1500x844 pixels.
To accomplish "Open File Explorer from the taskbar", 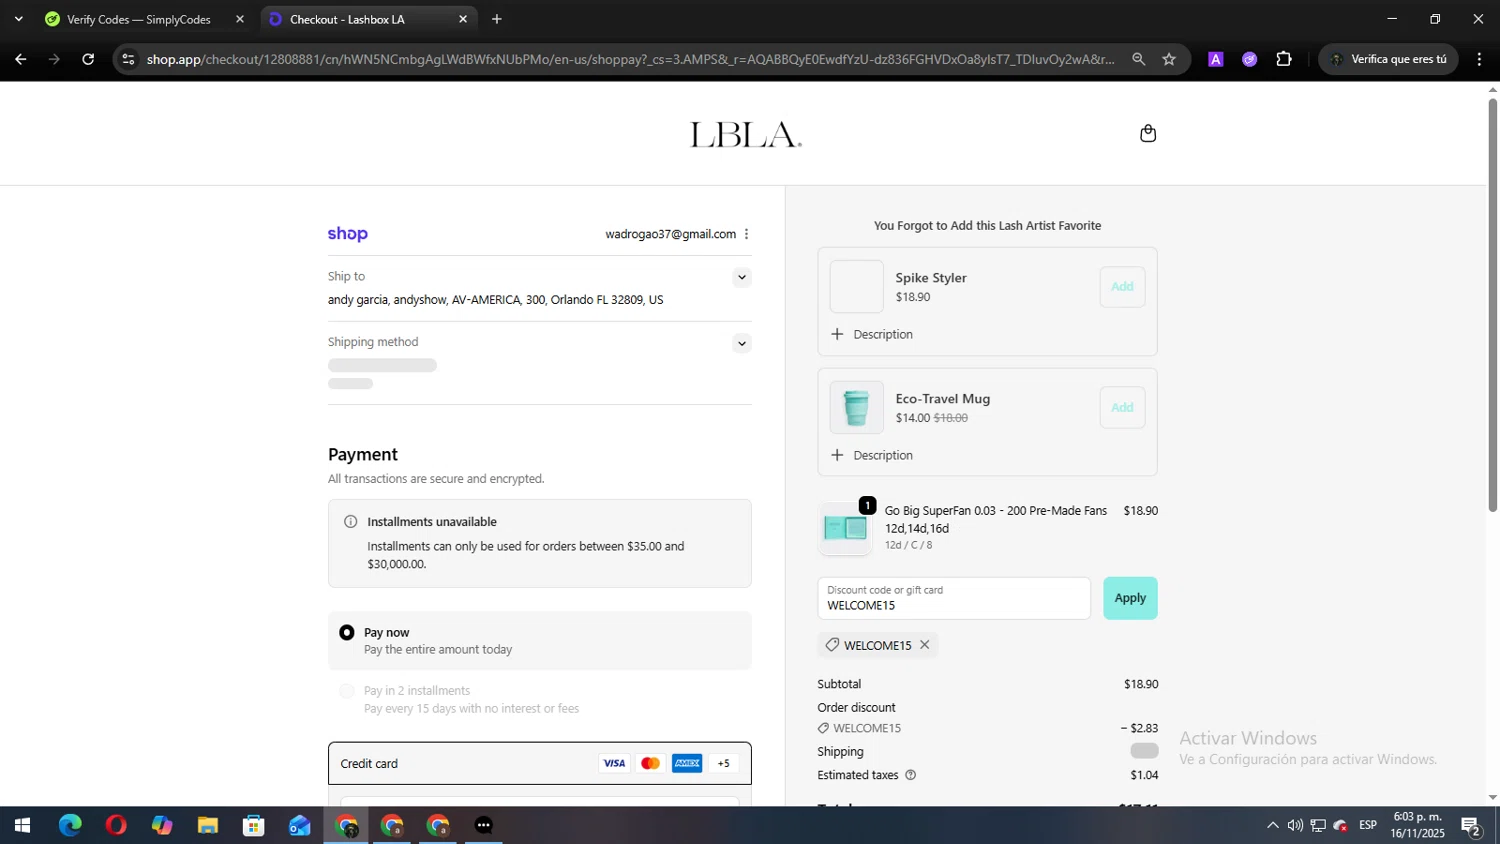I will coord(208,825).
